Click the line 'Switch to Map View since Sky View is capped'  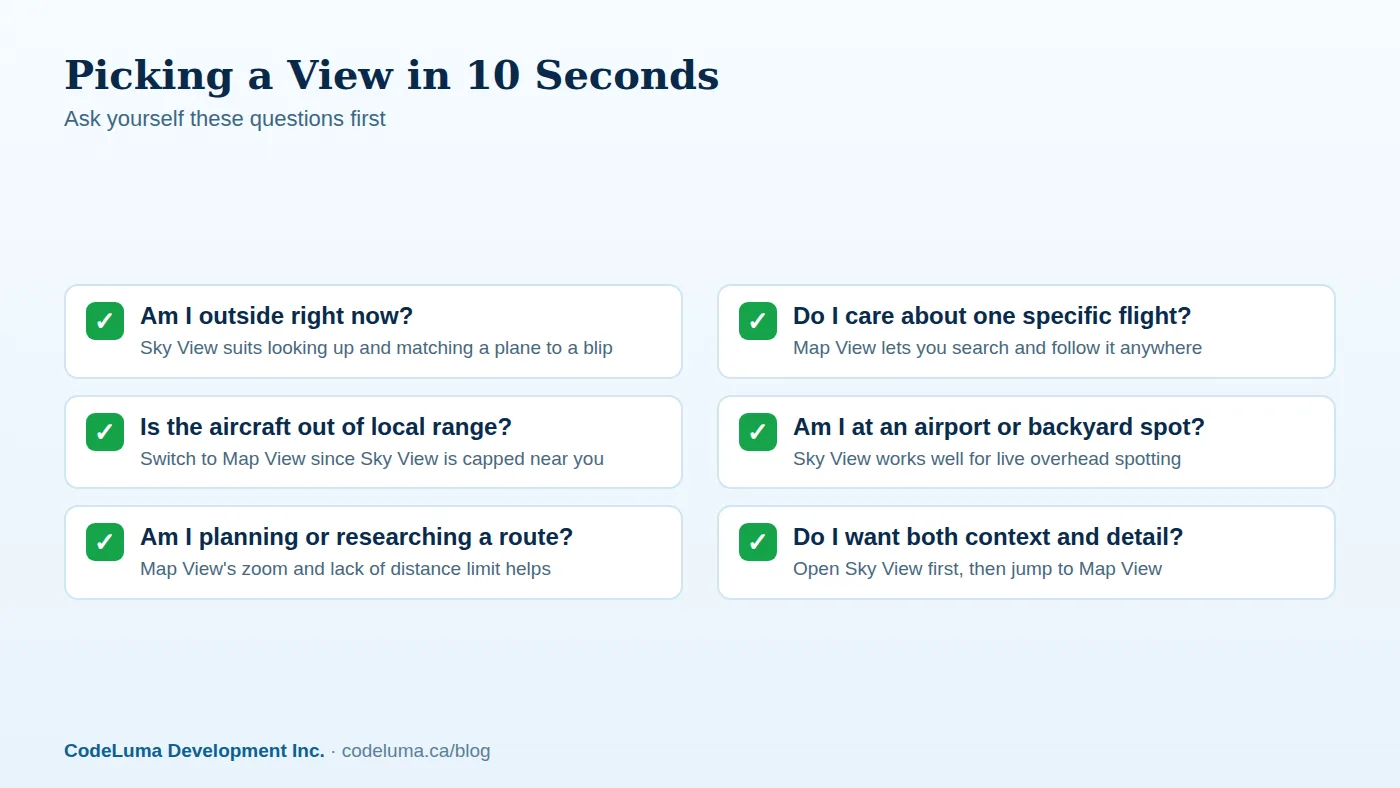pyautogui.click(x=372, y=459)
